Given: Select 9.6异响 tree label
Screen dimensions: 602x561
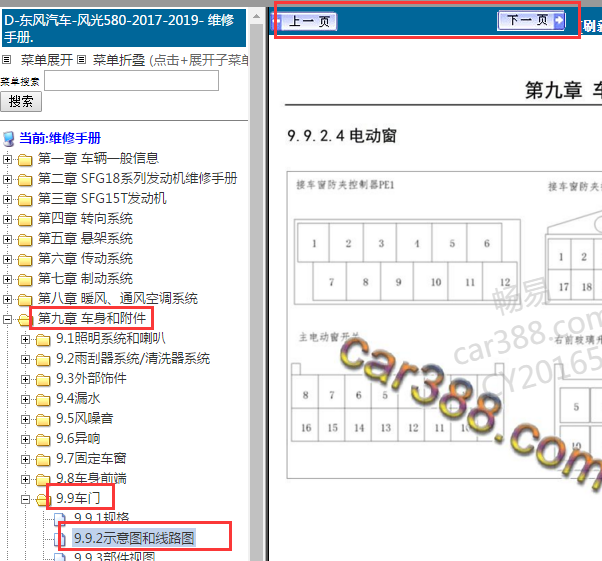Looking at the screenshot, I should pos(78,438).
